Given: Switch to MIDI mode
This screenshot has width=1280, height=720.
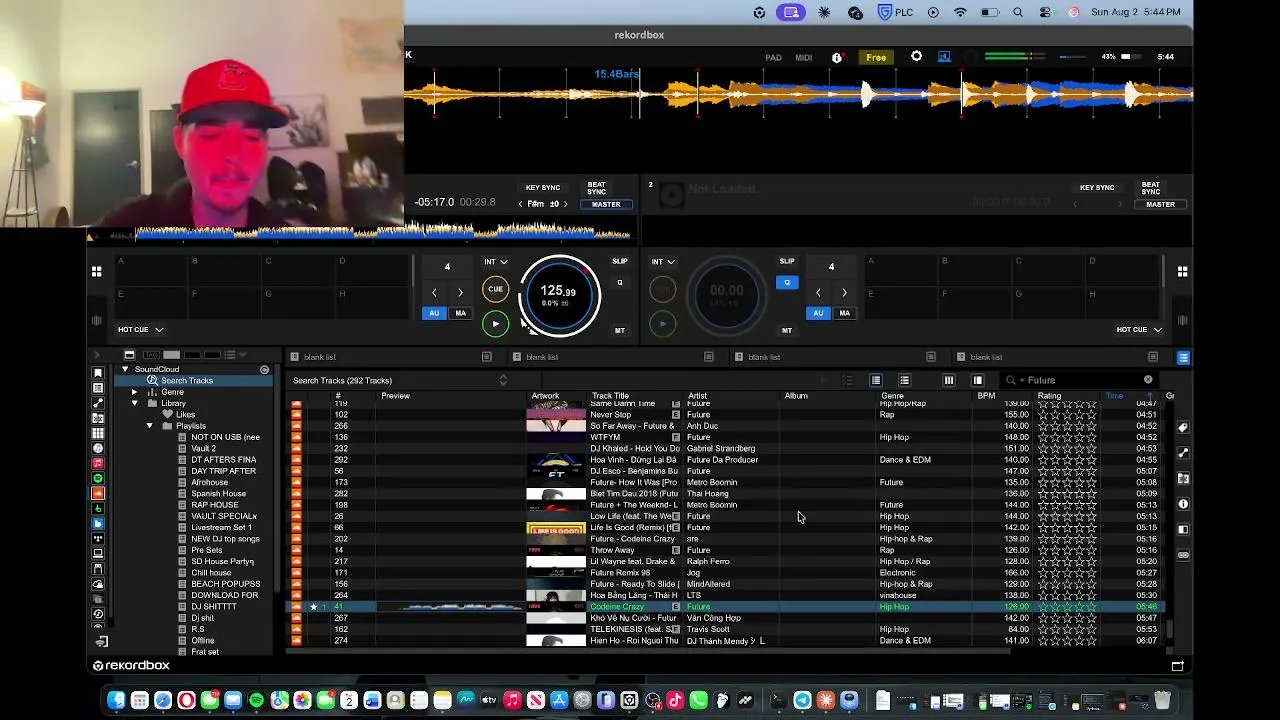Looking at the screenshot, I should click(804, 58).
